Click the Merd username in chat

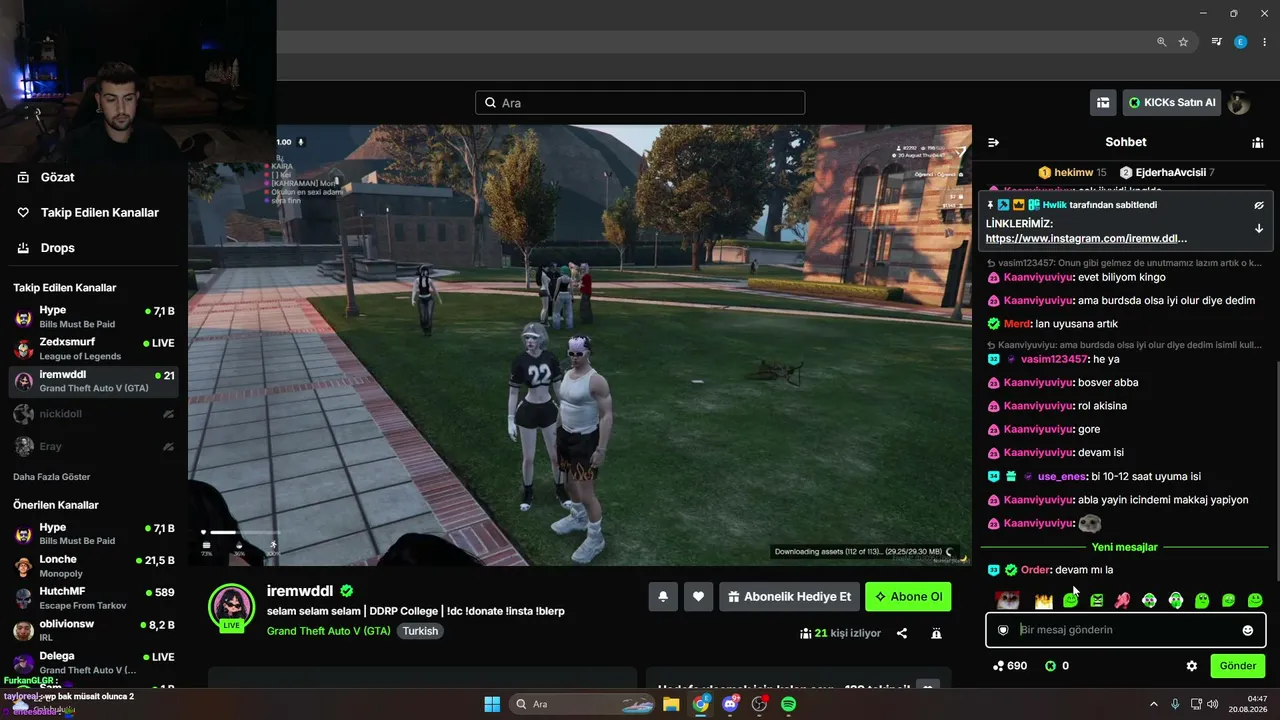(x=1017, y=324)
